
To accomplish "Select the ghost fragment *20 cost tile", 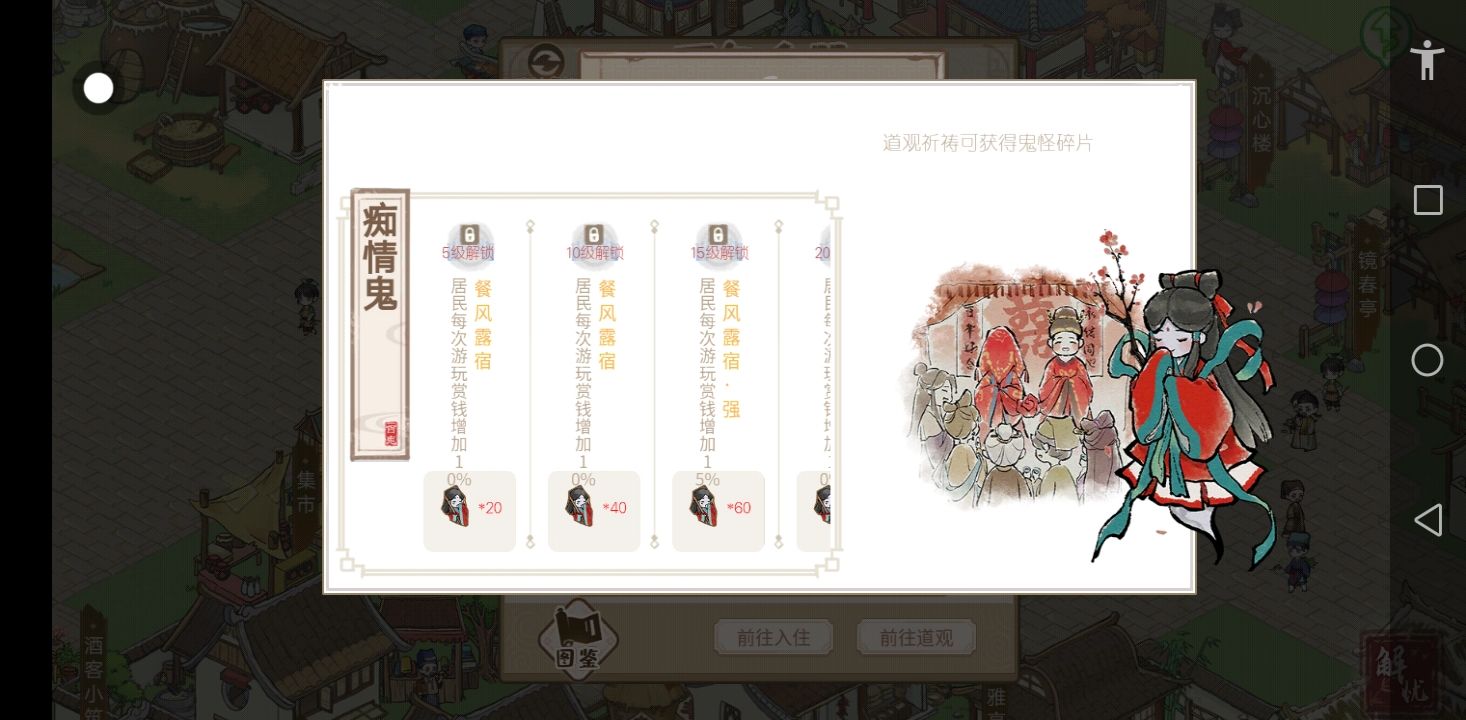I will [x=470, y=511].
